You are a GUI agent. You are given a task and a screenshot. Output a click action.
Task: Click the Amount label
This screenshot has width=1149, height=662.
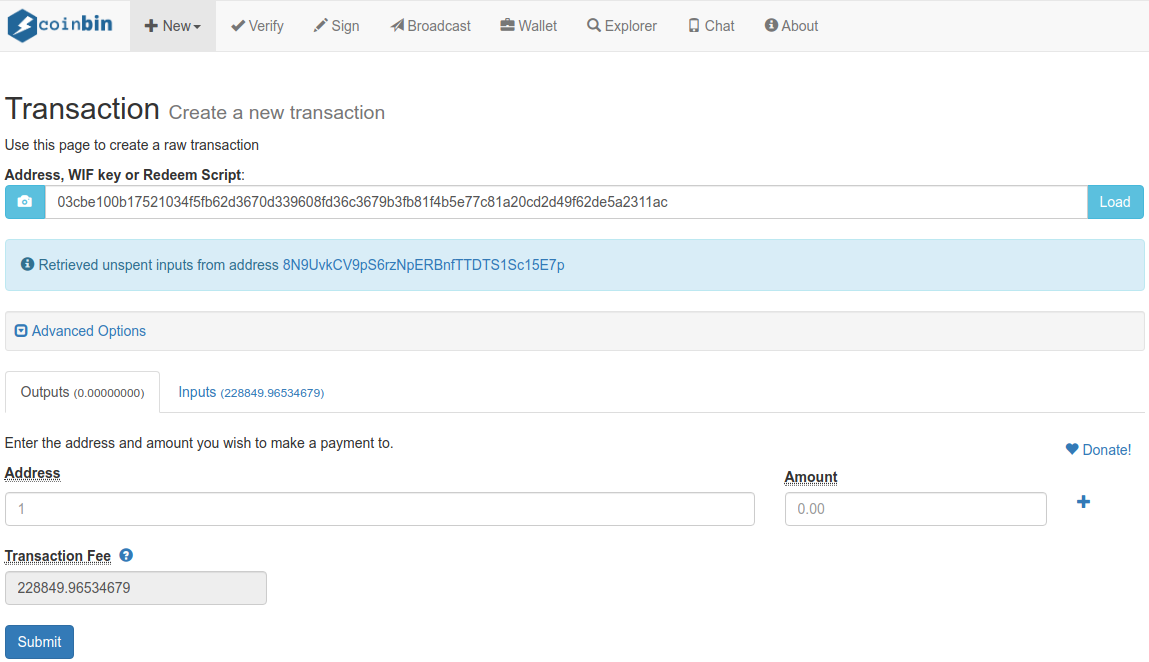click(810, 477)
